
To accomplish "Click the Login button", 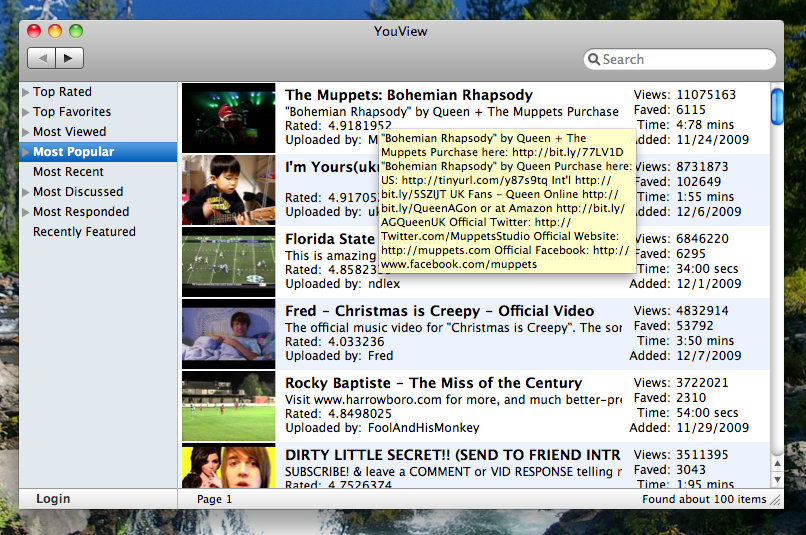I will coord(53,499).
